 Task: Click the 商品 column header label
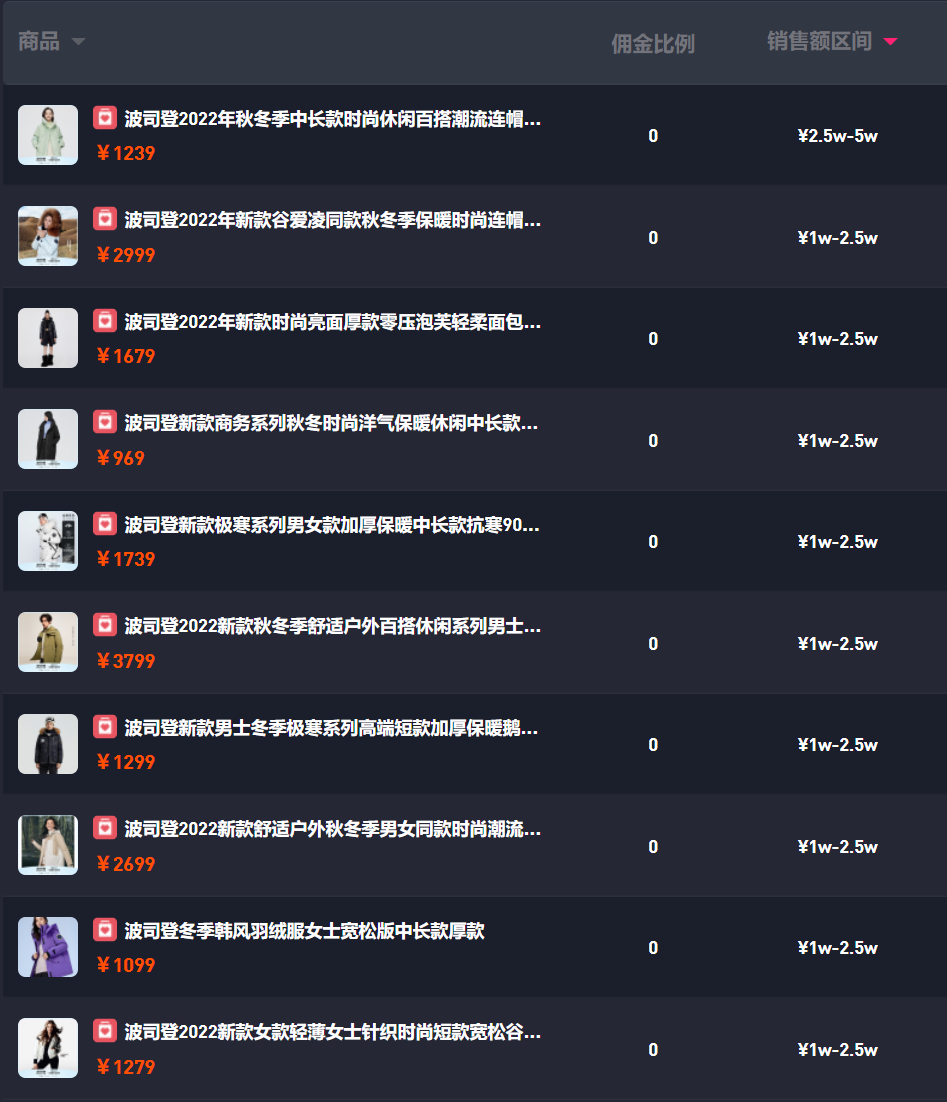(x=39, y=41)
